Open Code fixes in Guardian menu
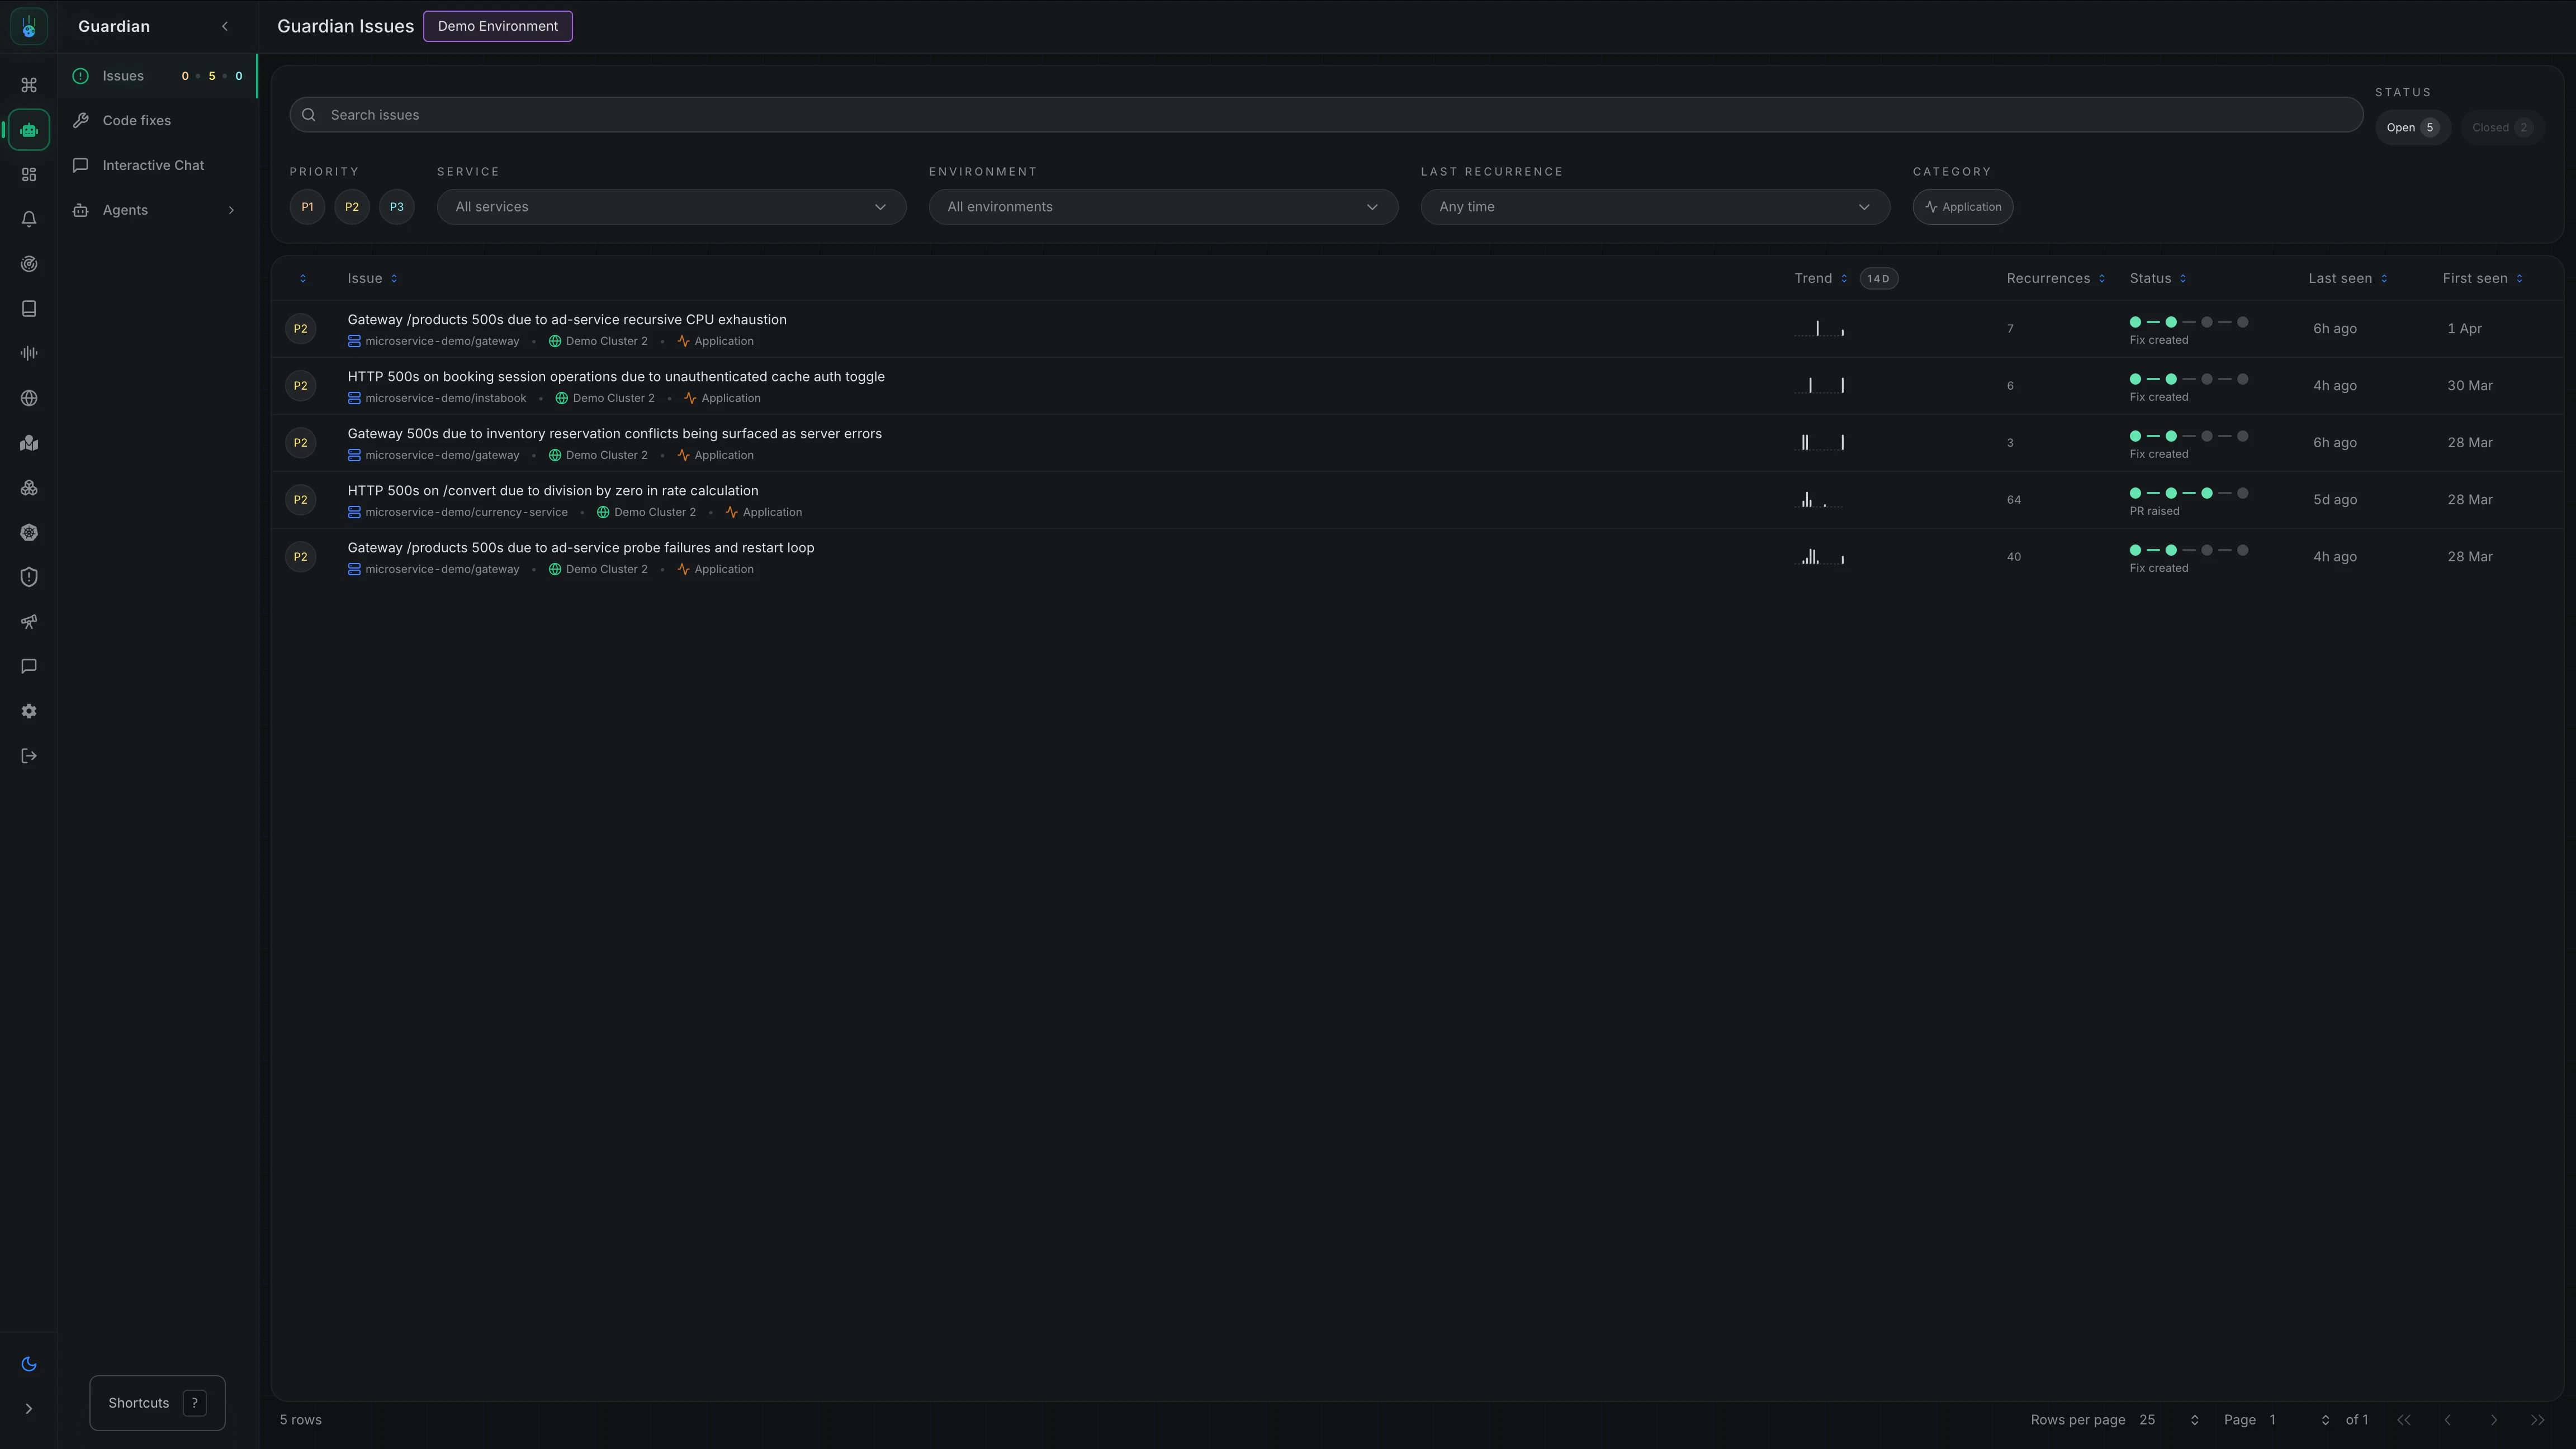 [x=137, y=120]
